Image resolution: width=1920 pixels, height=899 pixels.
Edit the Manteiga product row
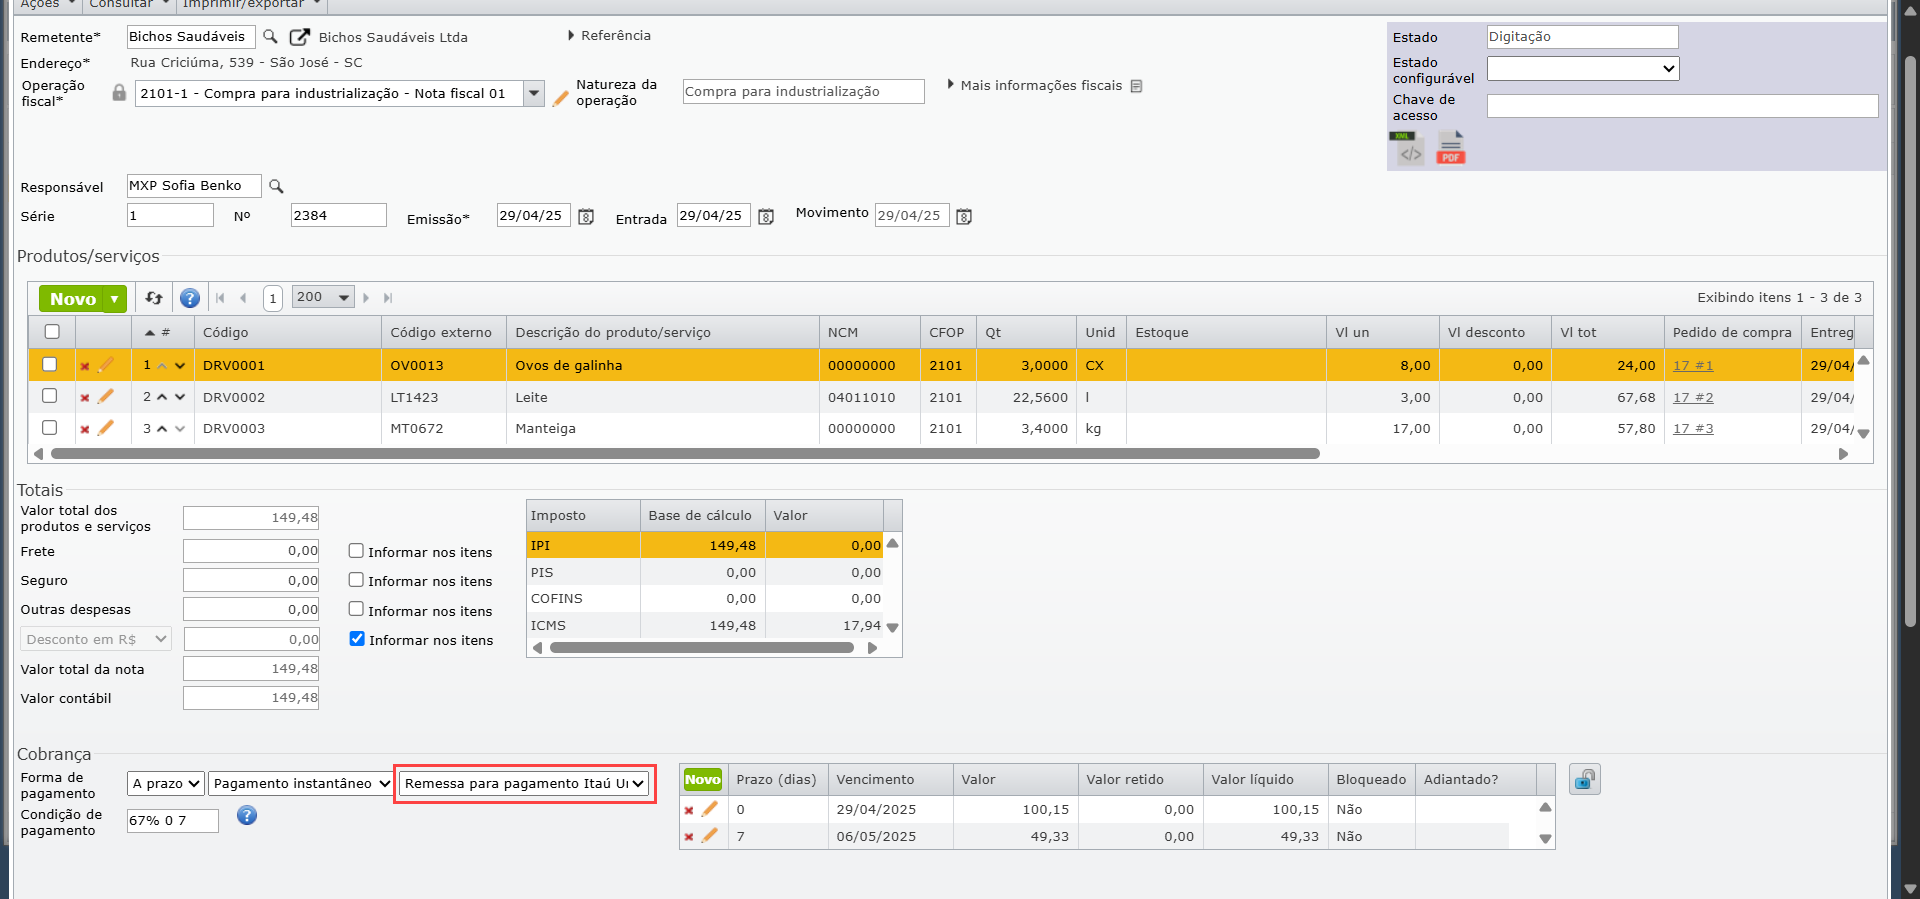[105, 428]
